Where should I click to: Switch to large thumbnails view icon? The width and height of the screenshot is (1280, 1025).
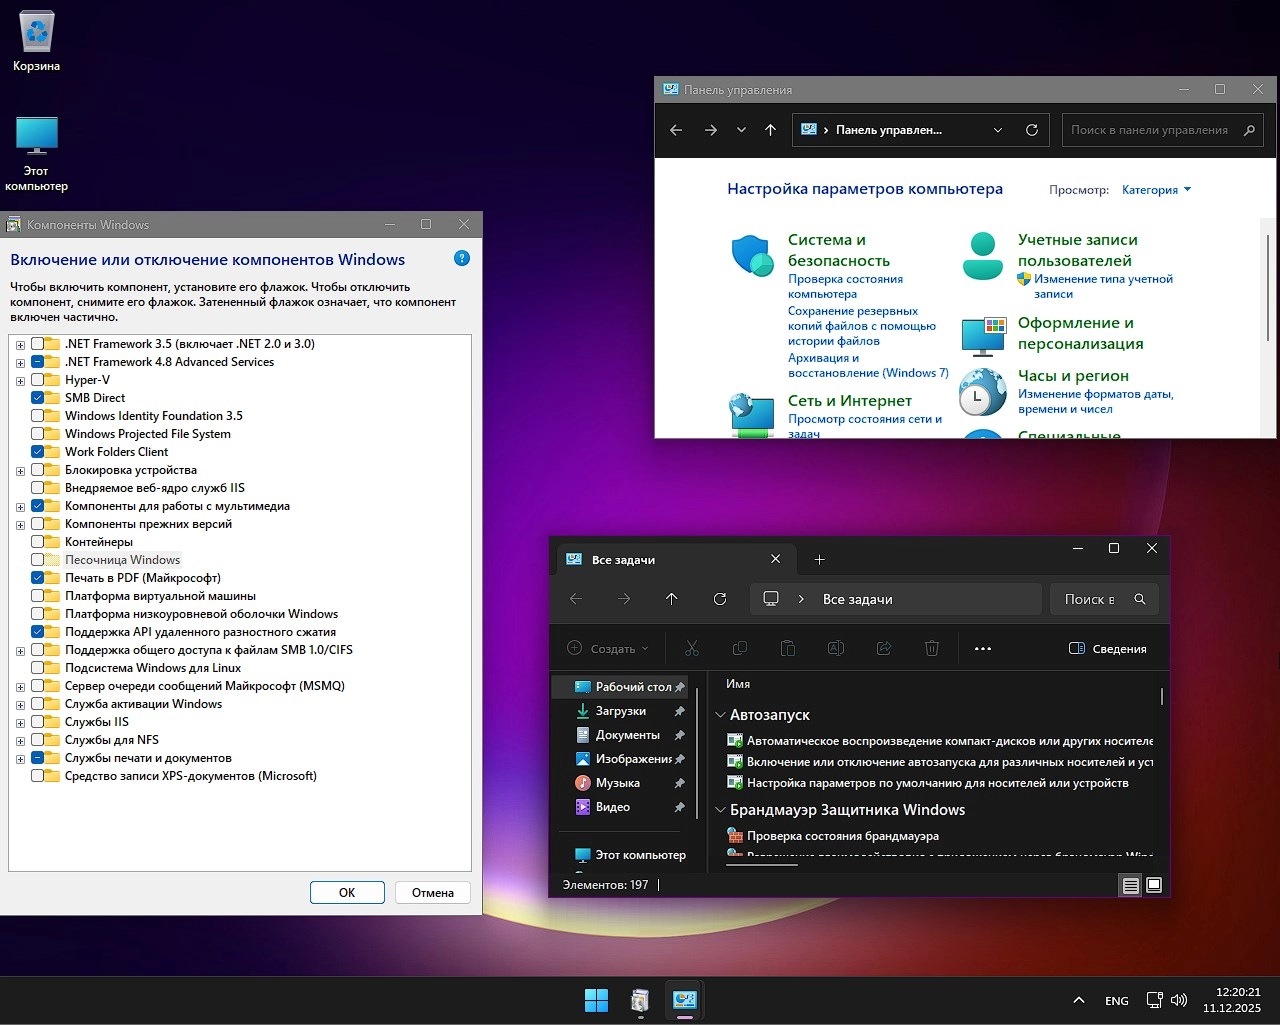tap(1154, 885)
